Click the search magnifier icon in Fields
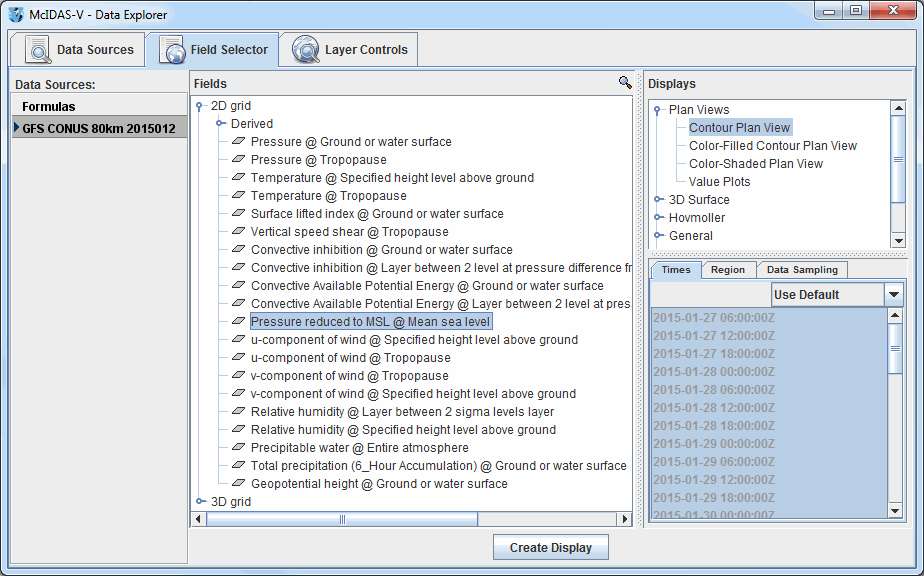 625,83
